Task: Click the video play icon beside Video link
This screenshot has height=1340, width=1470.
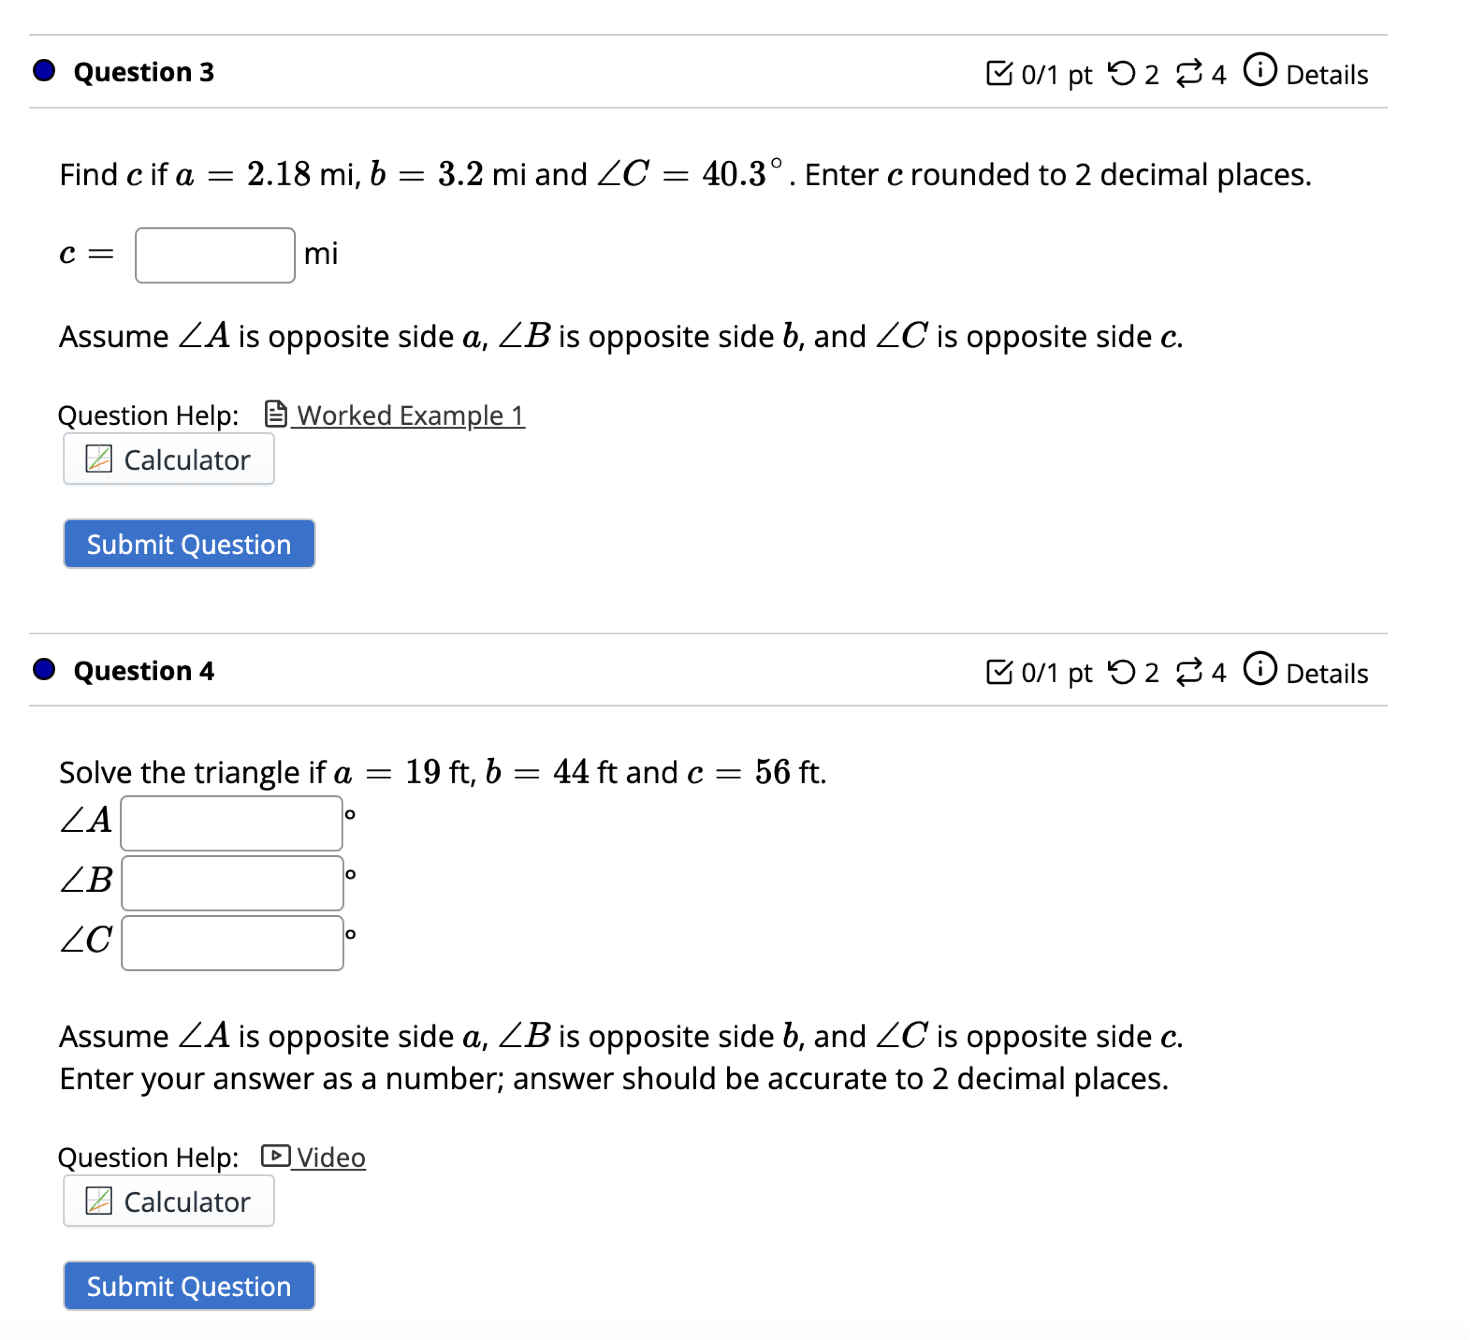Action: click(274, 1156)
